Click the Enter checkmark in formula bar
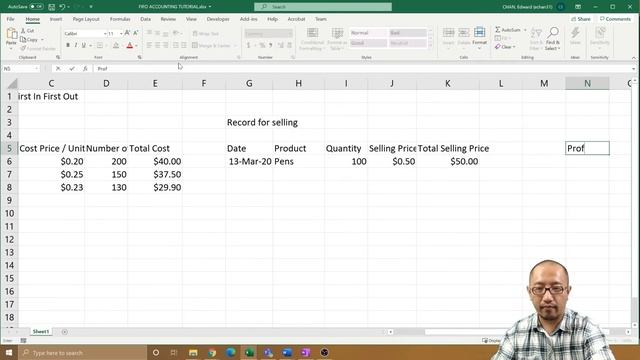The height and width of the screenshot is (360, 640). 72,69
